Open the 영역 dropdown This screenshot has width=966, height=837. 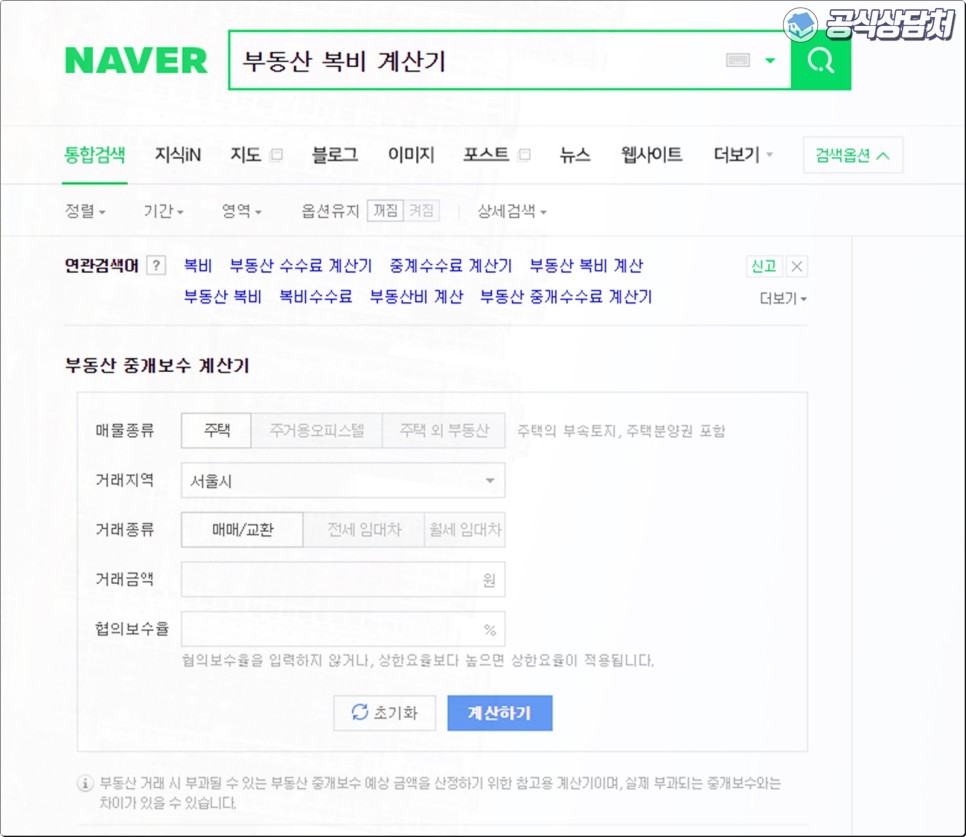pyautogui.click(x=242, y=211)
